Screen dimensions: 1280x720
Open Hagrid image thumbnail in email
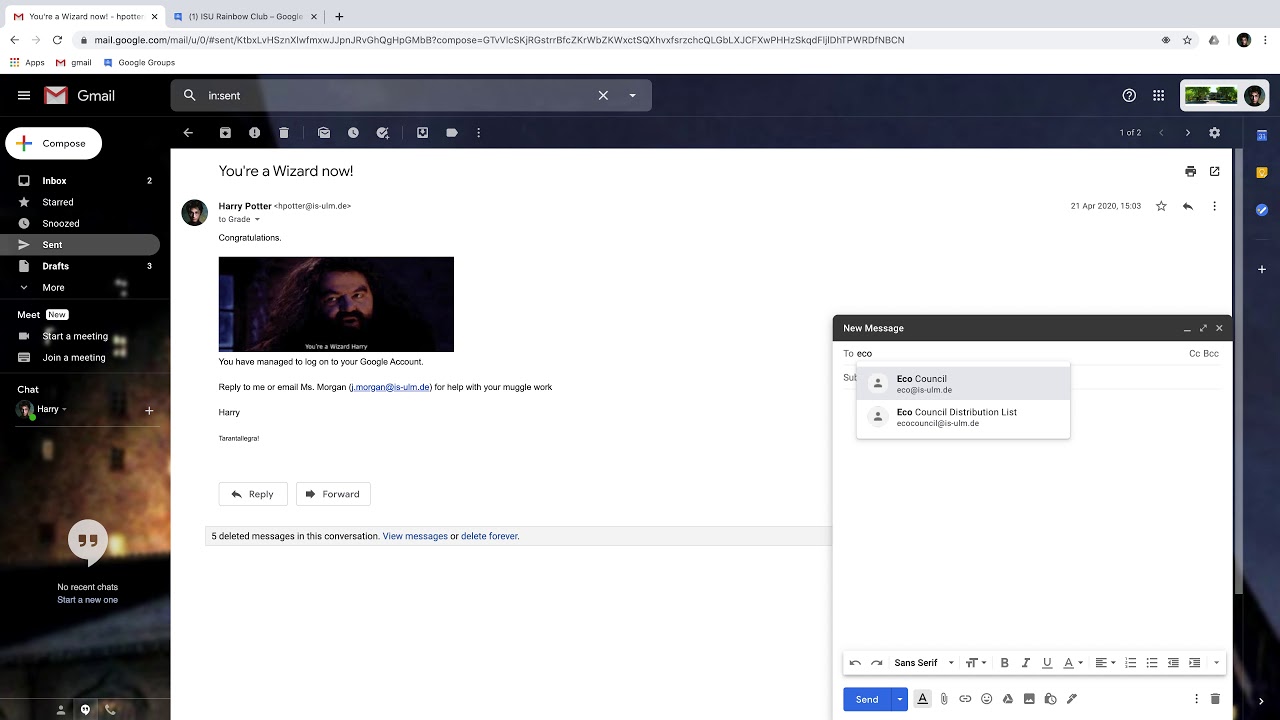pyautogui.click(x=336, y=304)
